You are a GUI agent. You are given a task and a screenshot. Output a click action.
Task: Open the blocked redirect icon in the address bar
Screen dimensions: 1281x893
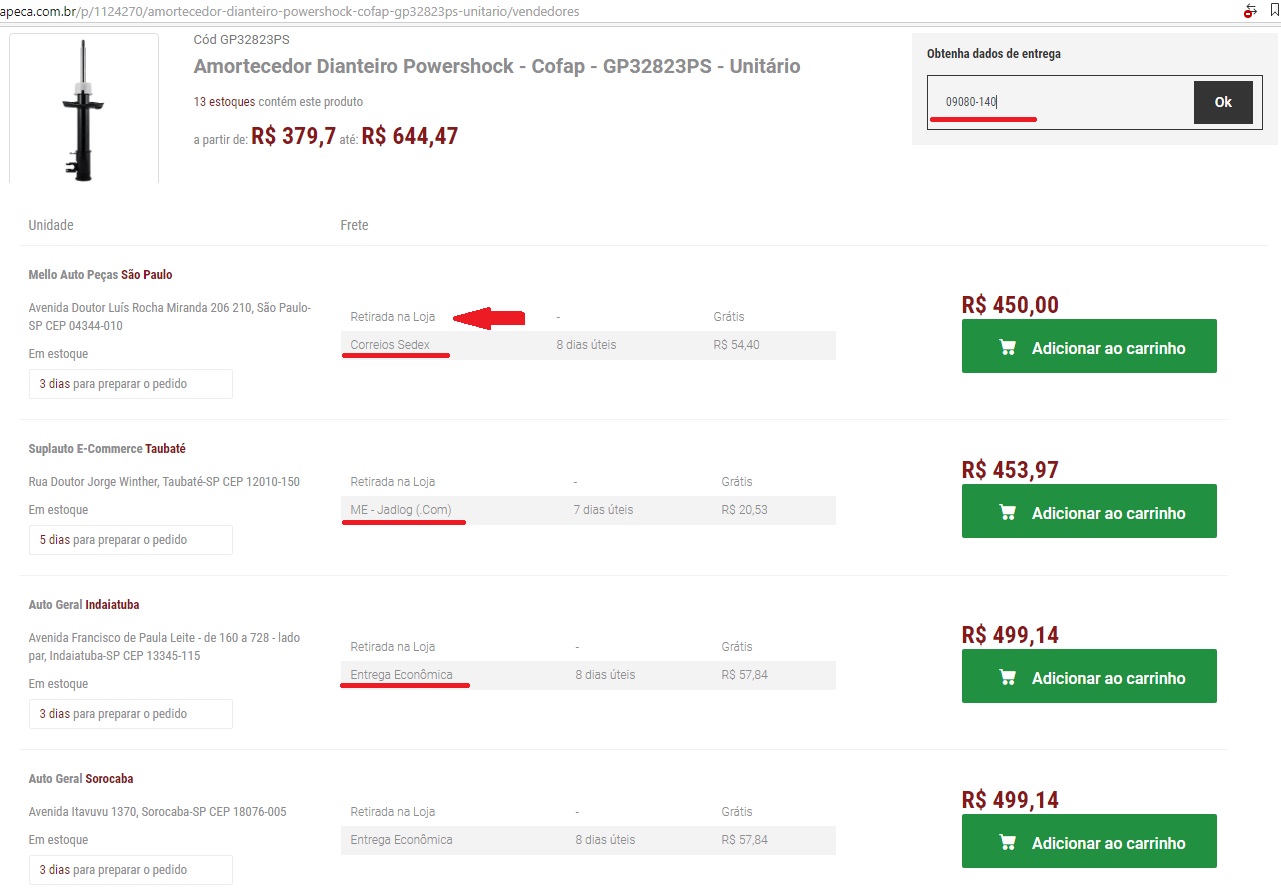pyautogui.click(x=1250, y=11)
